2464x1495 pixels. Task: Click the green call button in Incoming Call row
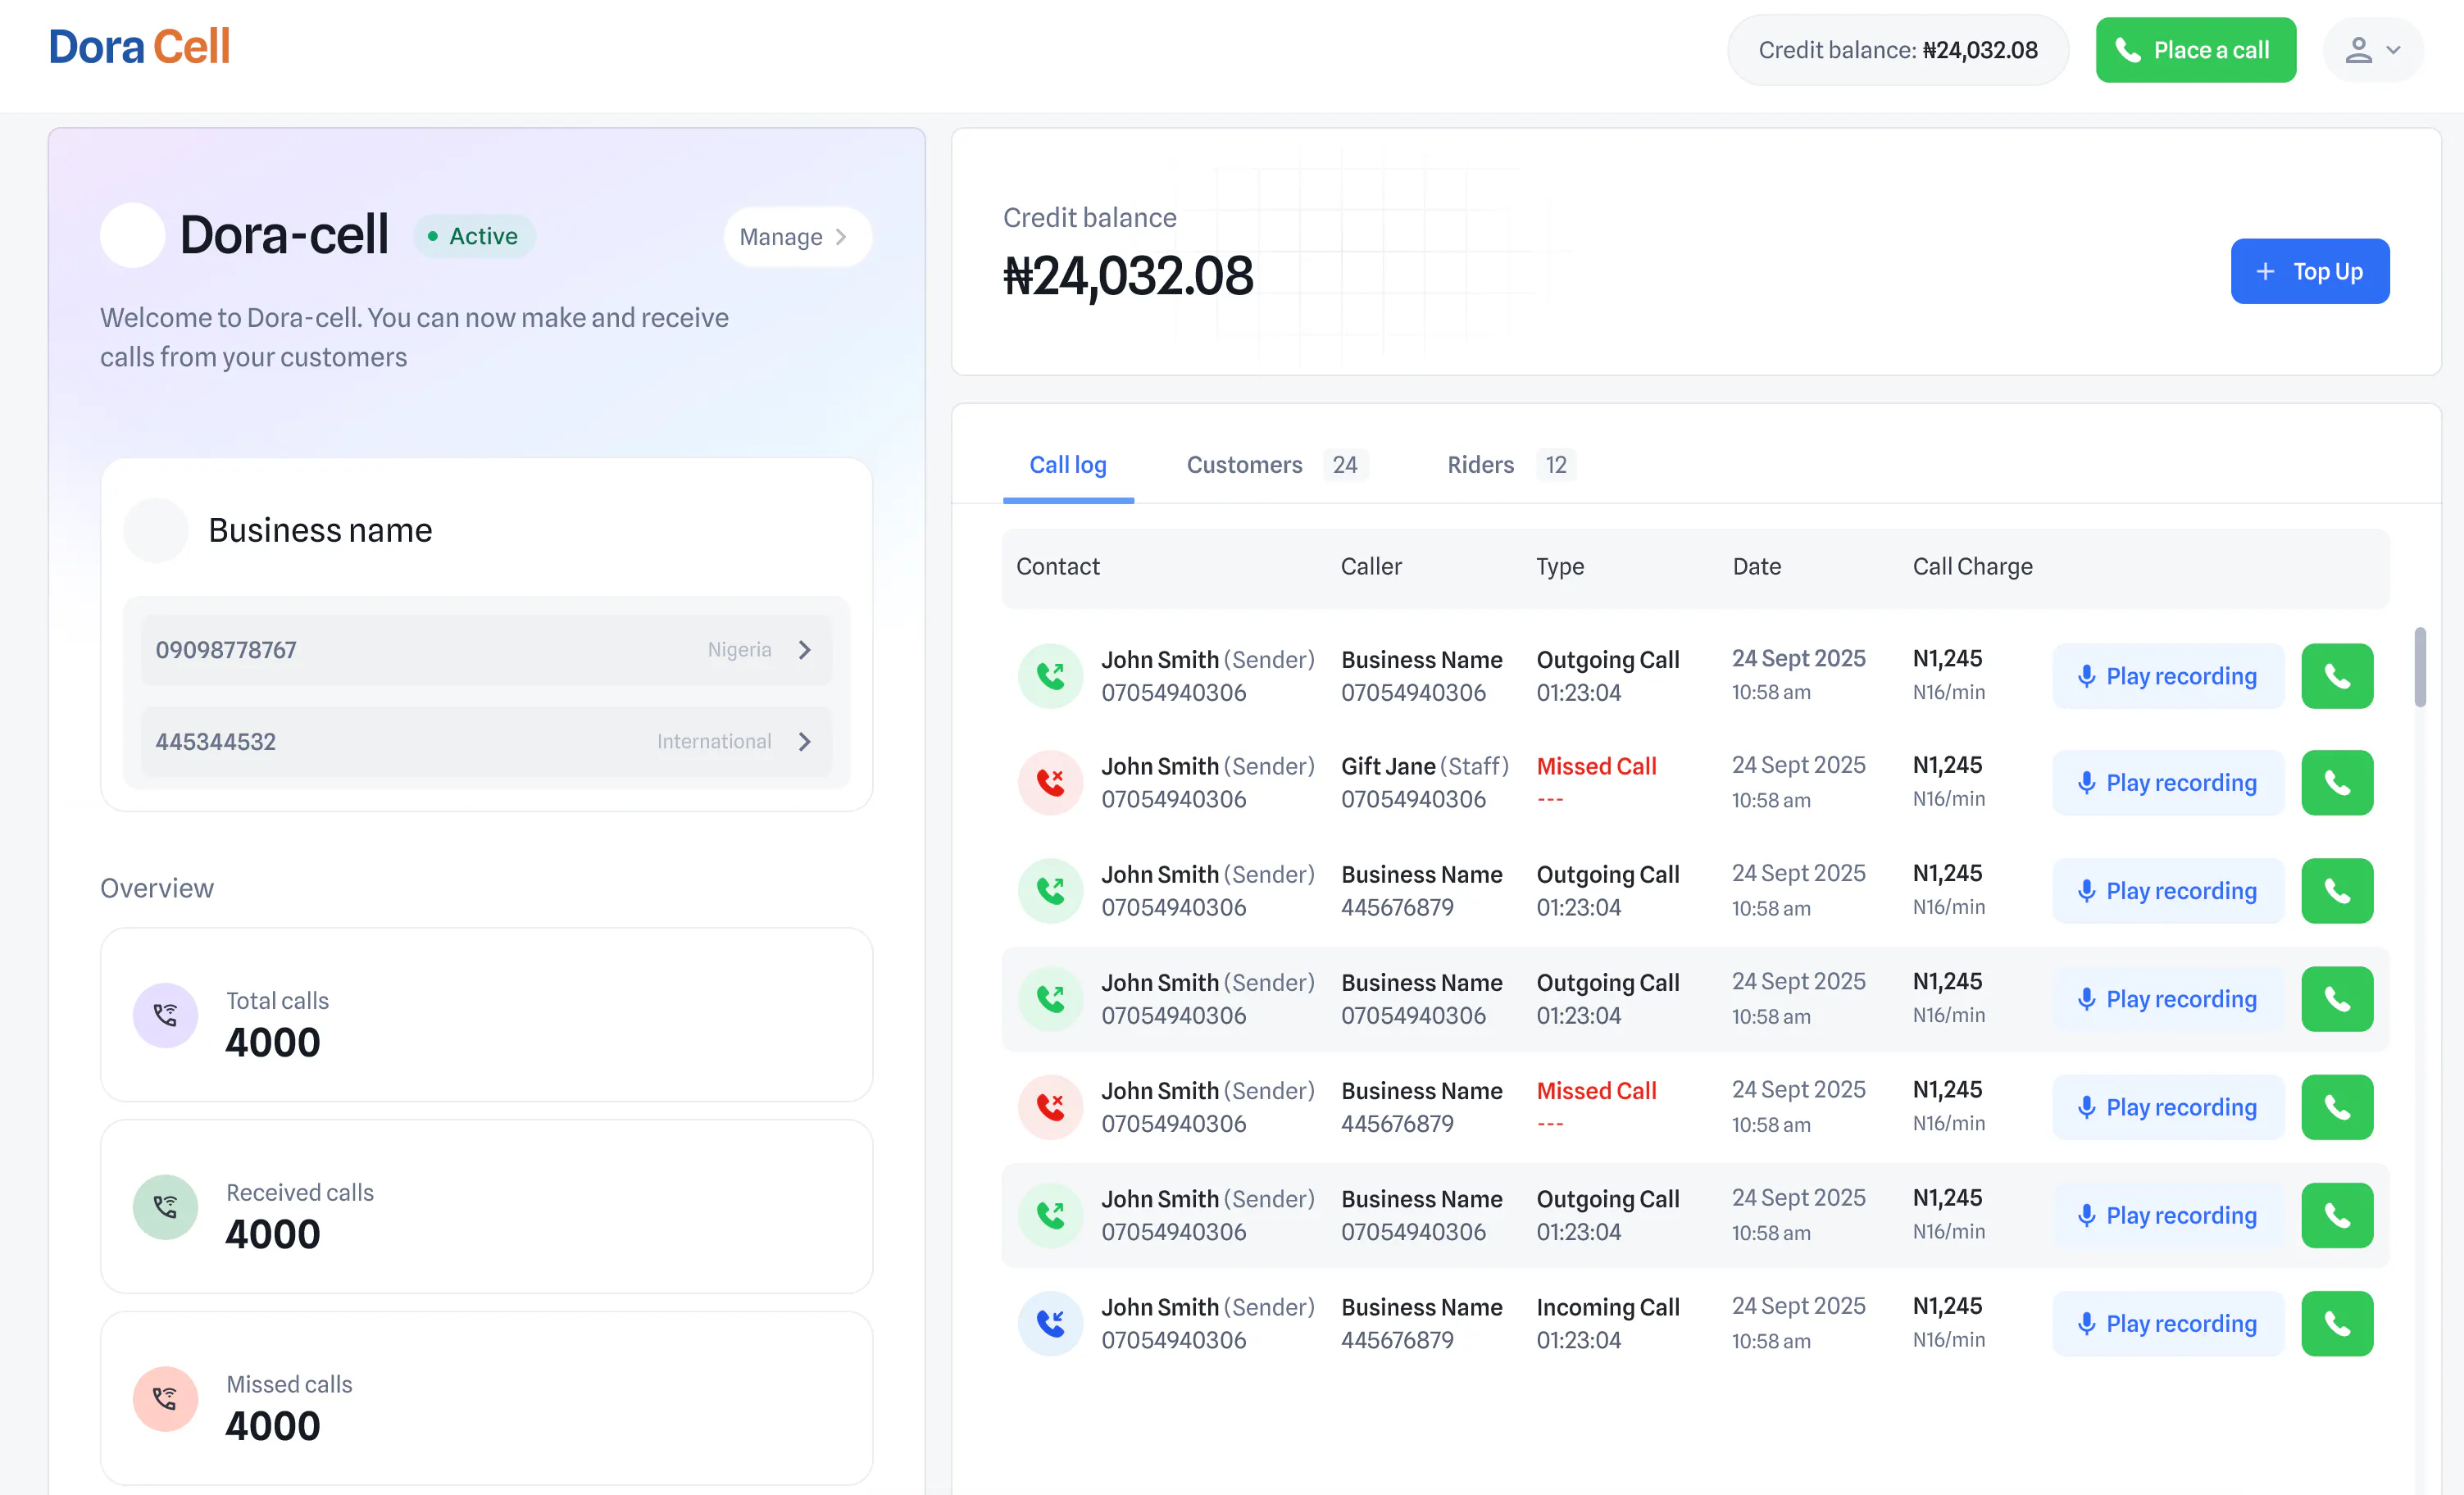tap(2336, 1323)
